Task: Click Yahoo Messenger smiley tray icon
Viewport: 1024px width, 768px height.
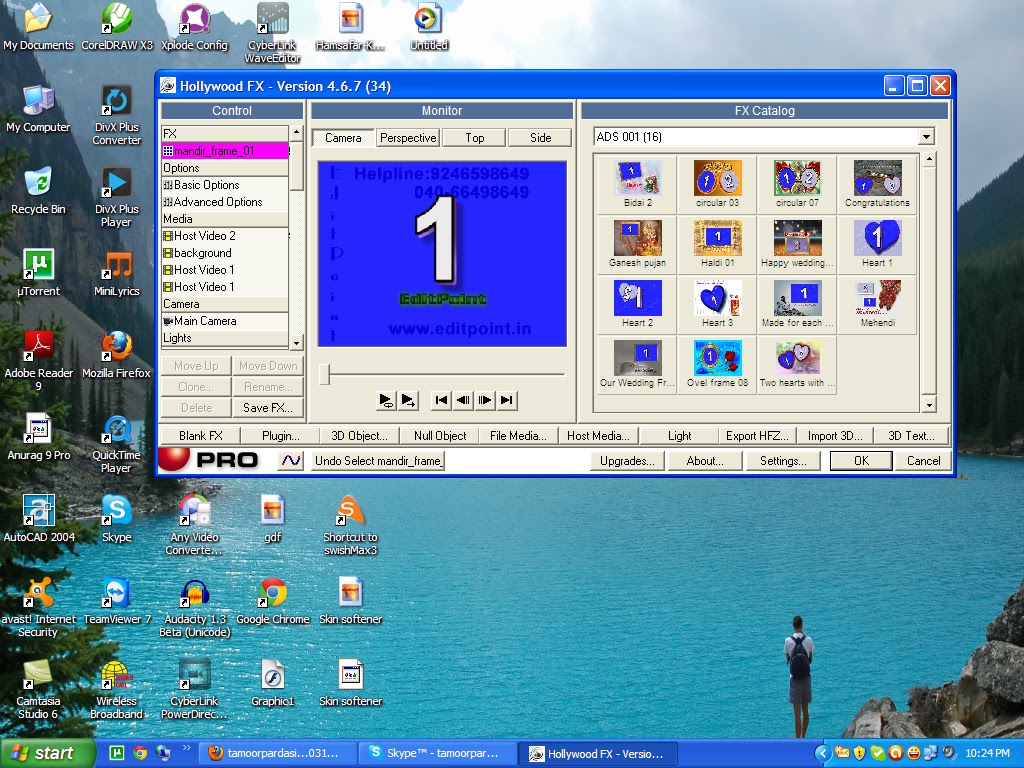Action: pyautogui.click(x=913, y=753)
